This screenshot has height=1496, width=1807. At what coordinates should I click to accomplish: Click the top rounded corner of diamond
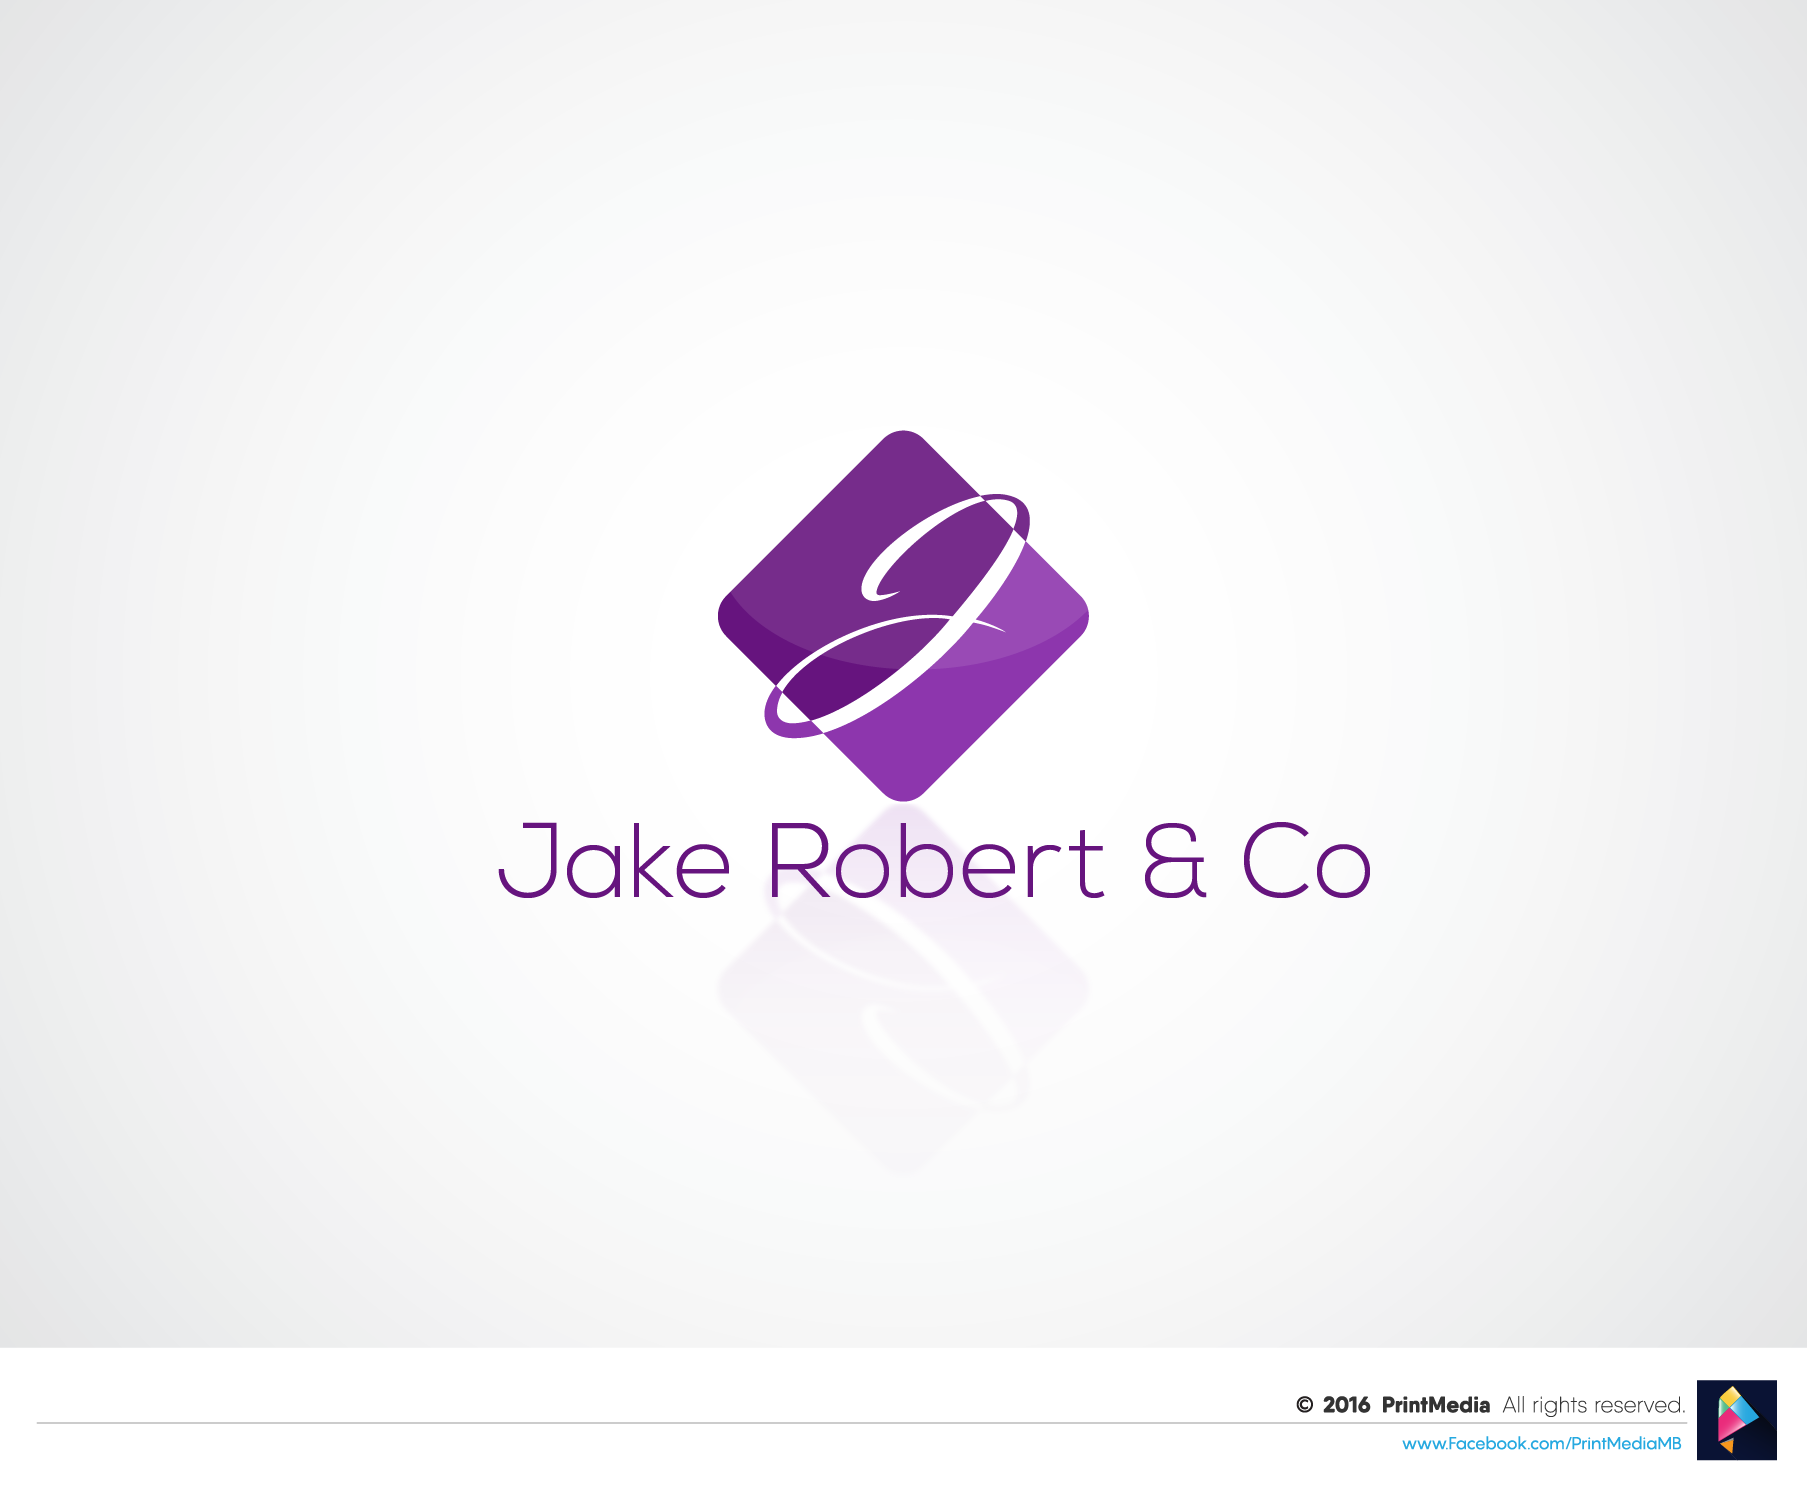903,441
